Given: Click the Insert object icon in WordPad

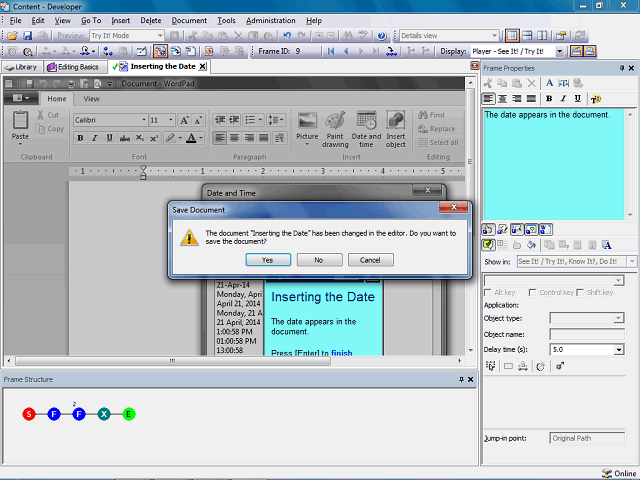Looking at the screenshot, I should click(x=396, y=129).
